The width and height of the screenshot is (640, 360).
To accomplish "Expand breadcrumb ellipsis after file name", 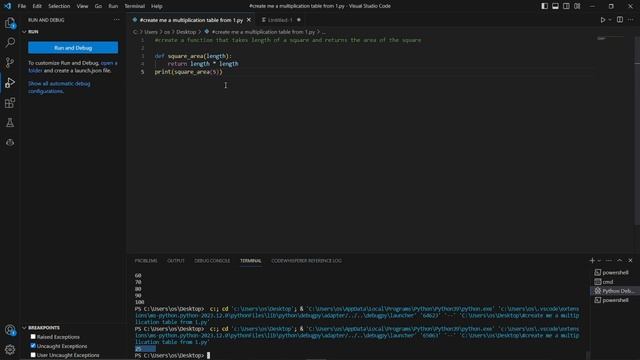I will tap(324, 32).
